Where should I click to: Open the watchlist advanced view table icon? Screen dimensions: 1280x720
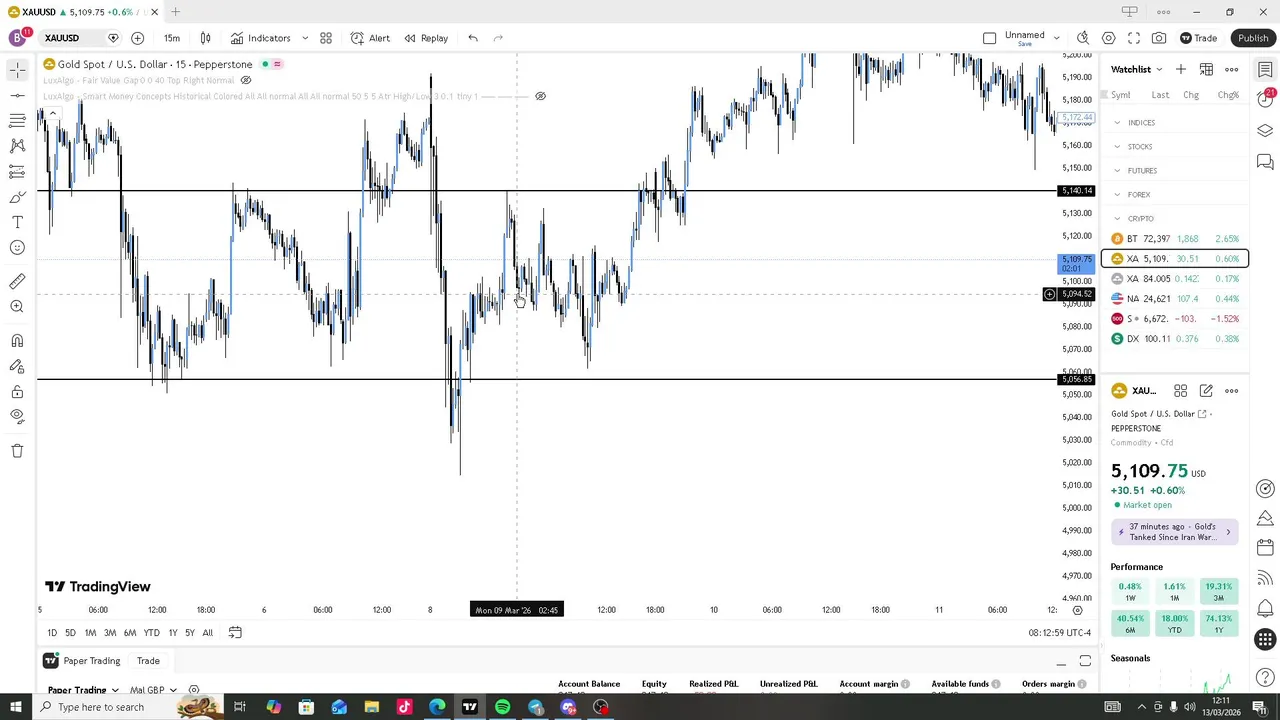point(1206,69)
